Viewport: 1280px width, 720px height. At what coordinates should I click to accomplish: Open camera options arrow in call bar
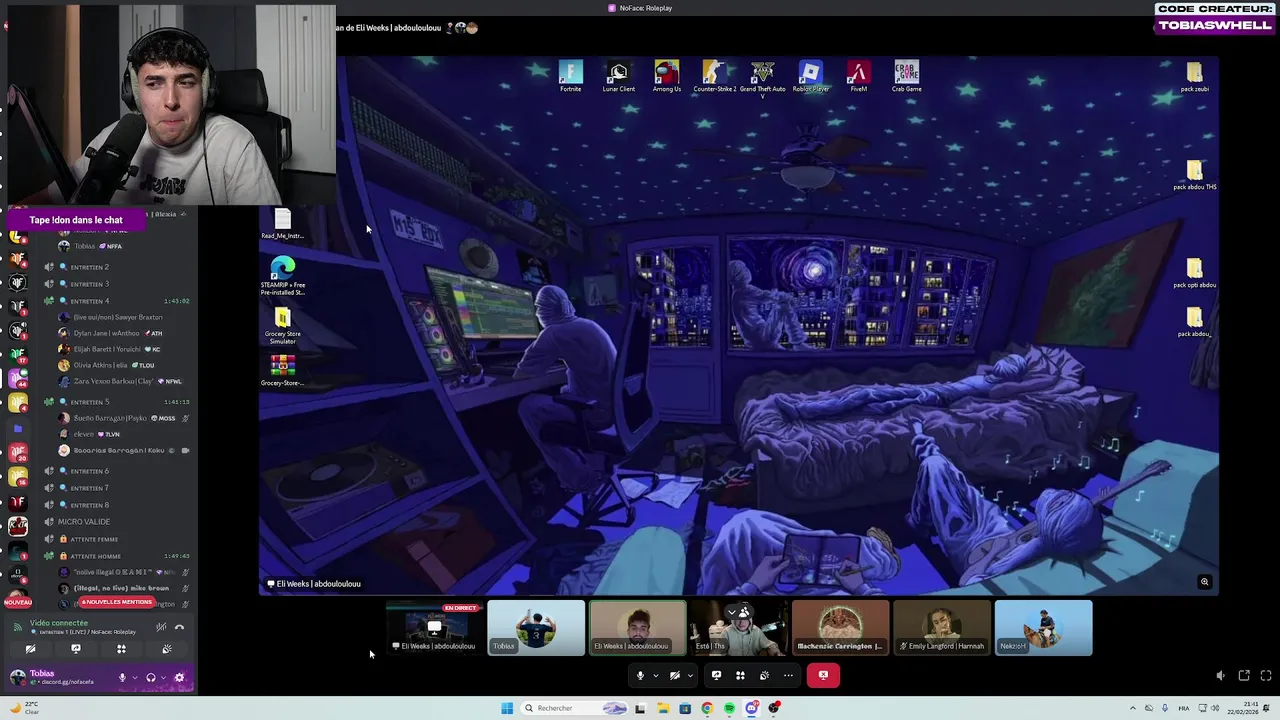point(690,675)
